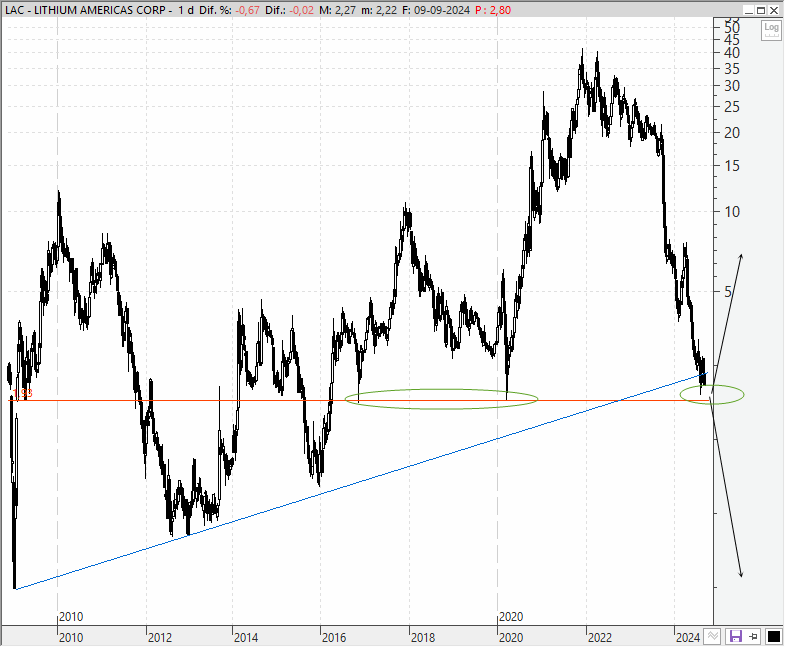Click the red 'P: 2,80' value
785x647 pixels.
click(493, 10)
